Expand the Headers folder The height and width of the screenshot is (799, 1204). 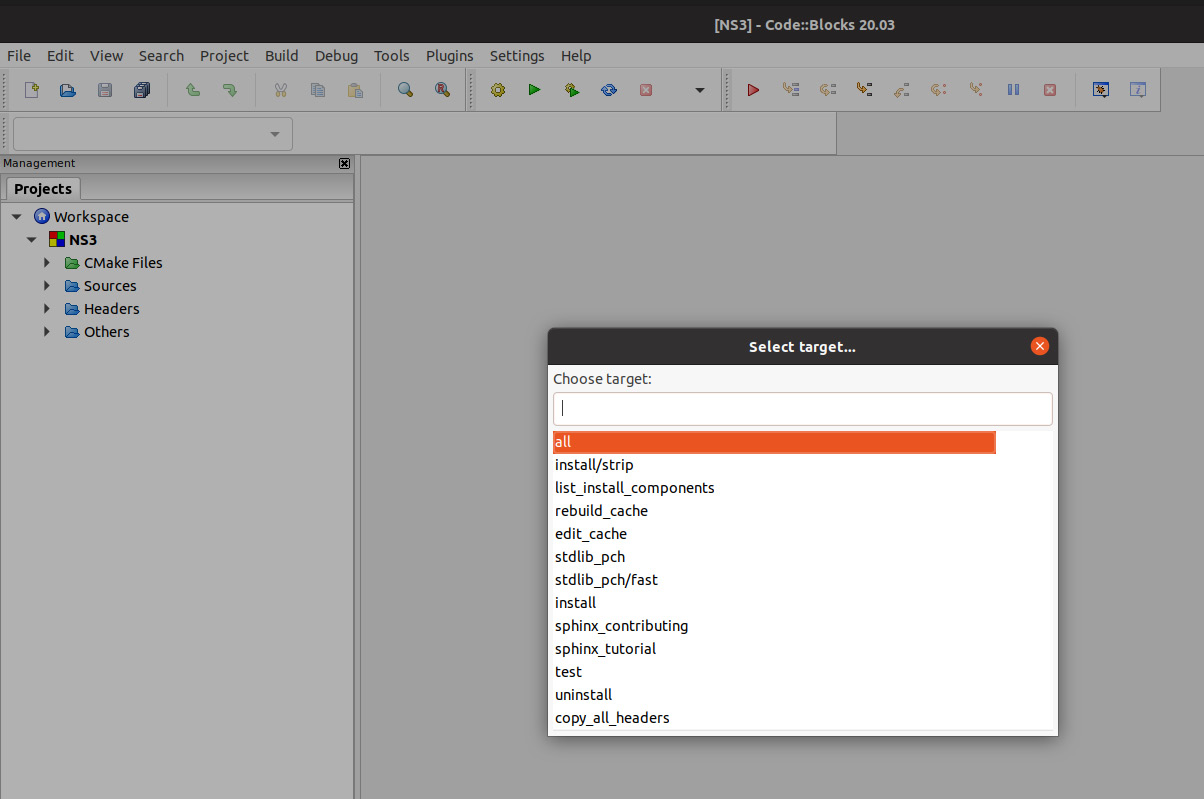(x=47, y=309)
